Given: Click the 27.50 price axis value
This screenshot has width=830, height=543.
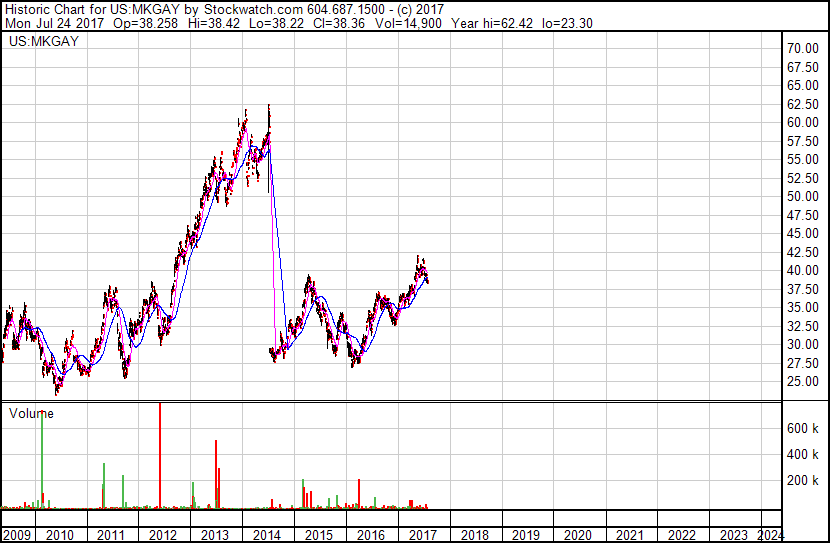Looking at the screenshot, I should [x=803, y=364].
